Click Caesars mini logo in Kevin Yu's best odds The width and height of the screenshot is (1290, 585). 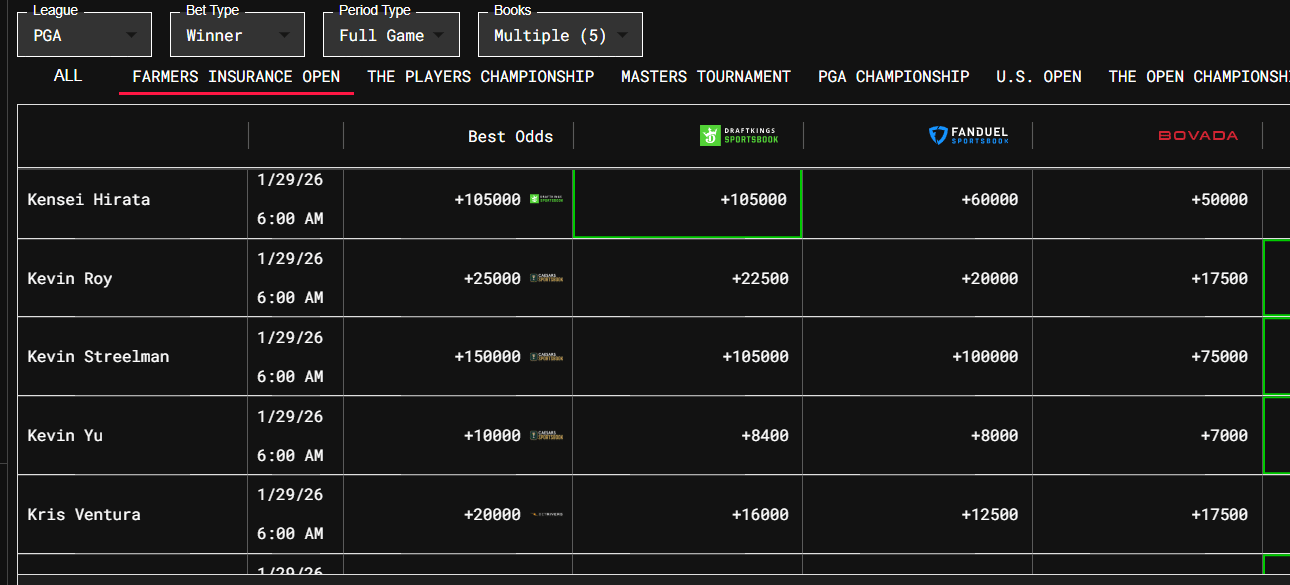click(547, 436)
